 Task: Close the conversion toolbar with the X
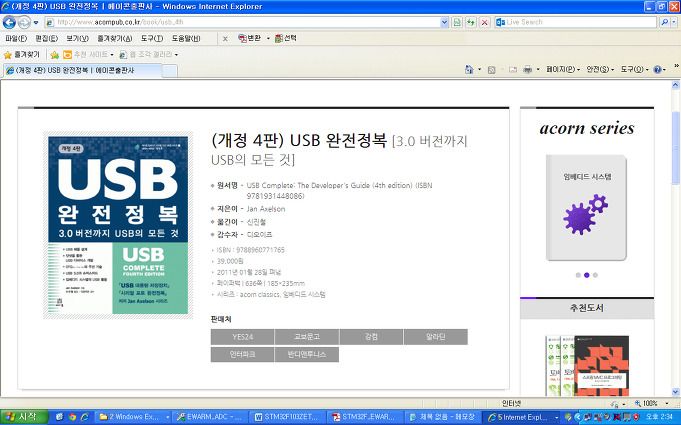225,39
